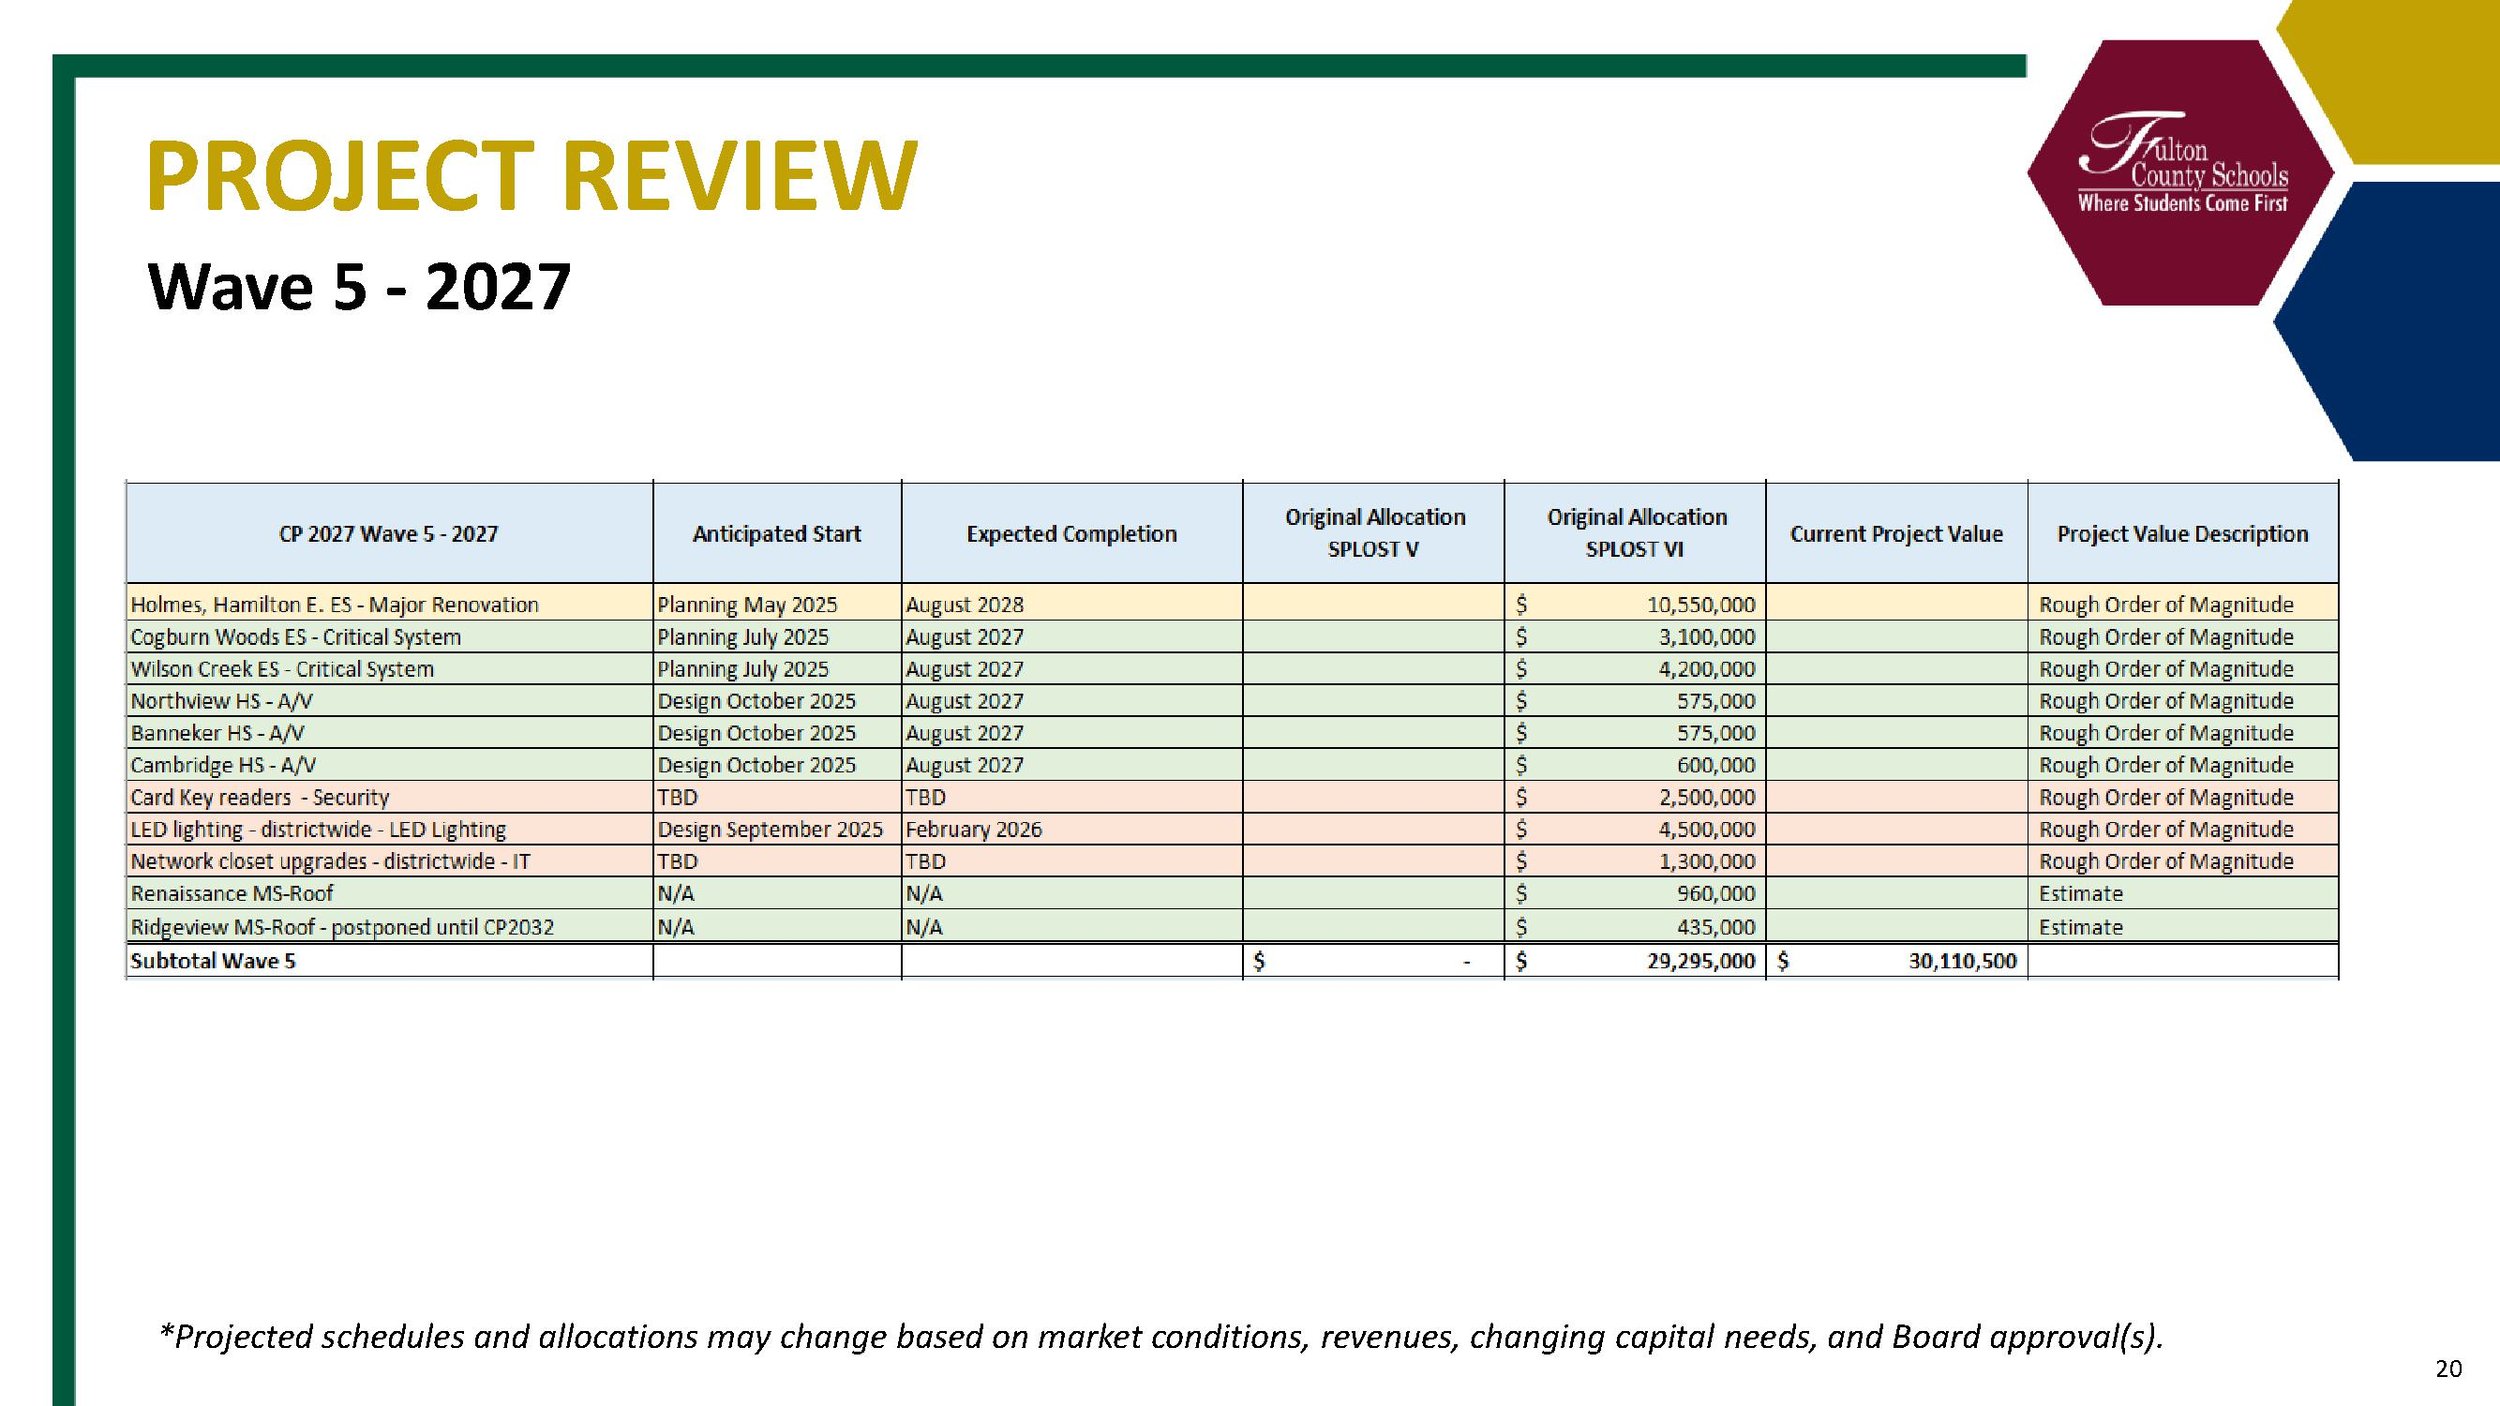
Task: Click Estimate in the Renaissance MS-Roof row
Action: coord(2081,893)
